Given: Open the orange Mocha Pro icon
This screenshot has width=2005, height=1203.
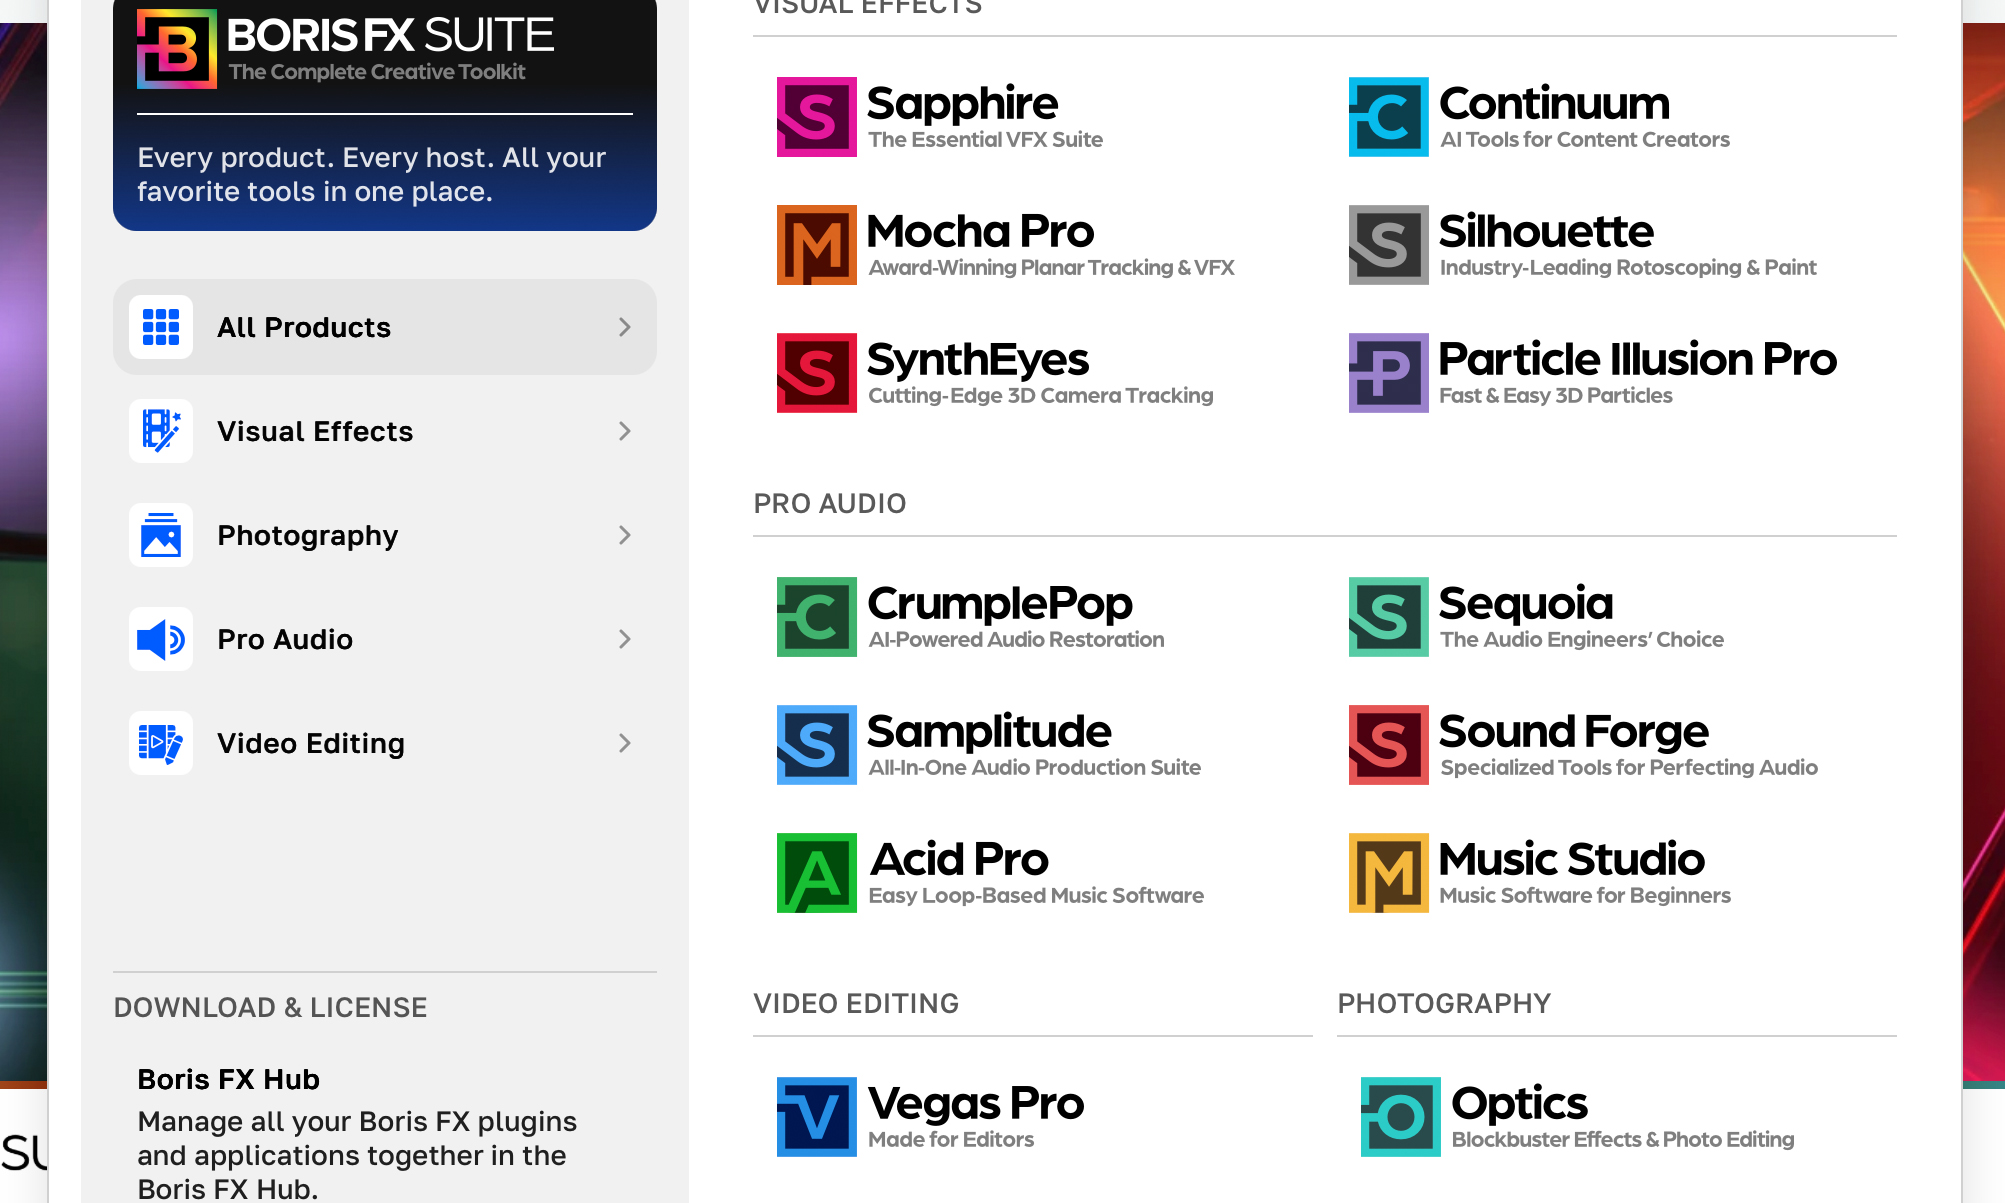Looking at the screenshot, I should [816, 245].
